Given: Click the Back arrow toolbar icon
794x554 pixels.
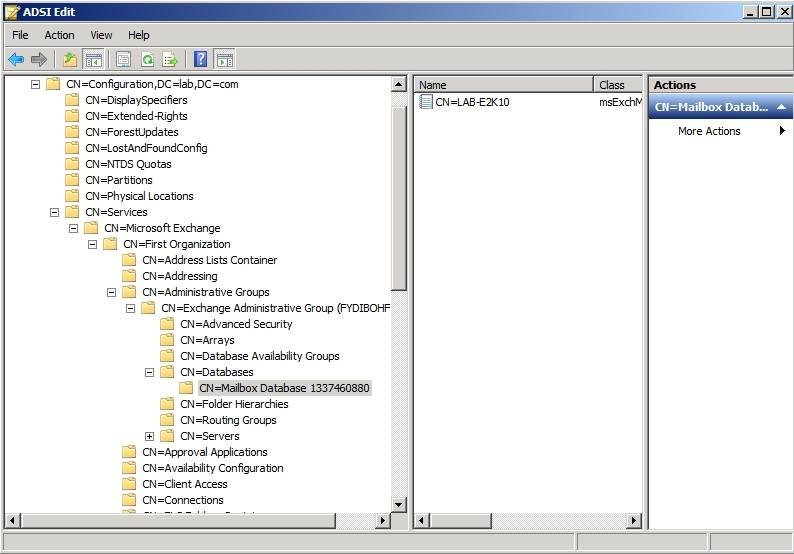Looking at the screenshot, I should (x=16, y=60).
